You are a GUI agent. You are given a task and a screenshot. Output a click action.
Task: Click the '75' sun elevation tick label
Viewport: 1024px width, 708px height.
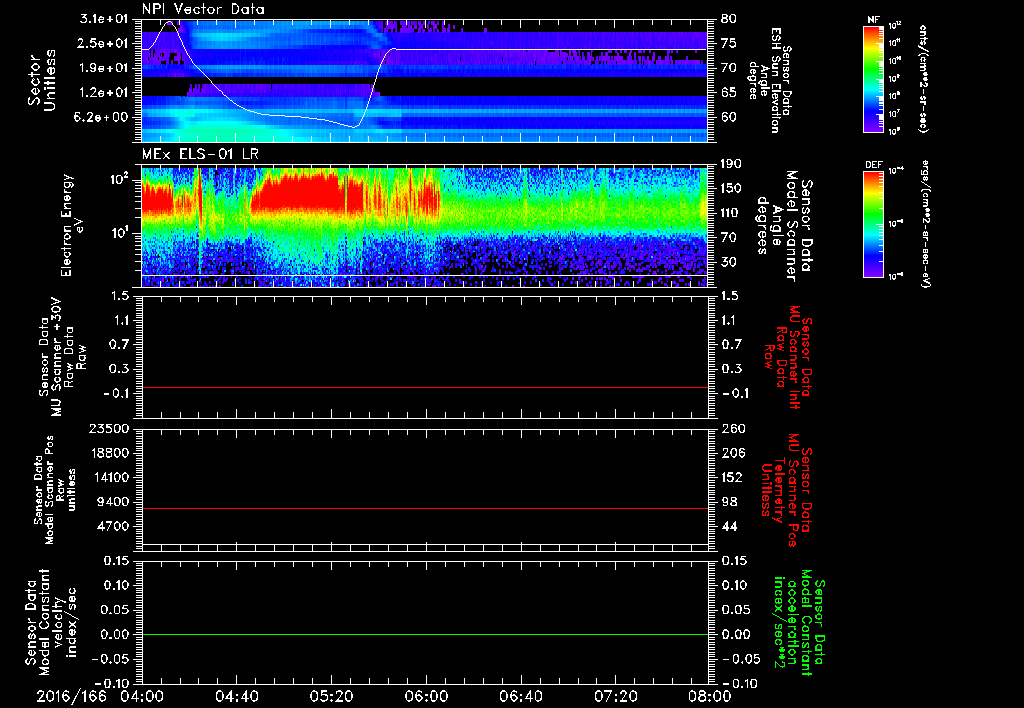click(729, 43)
